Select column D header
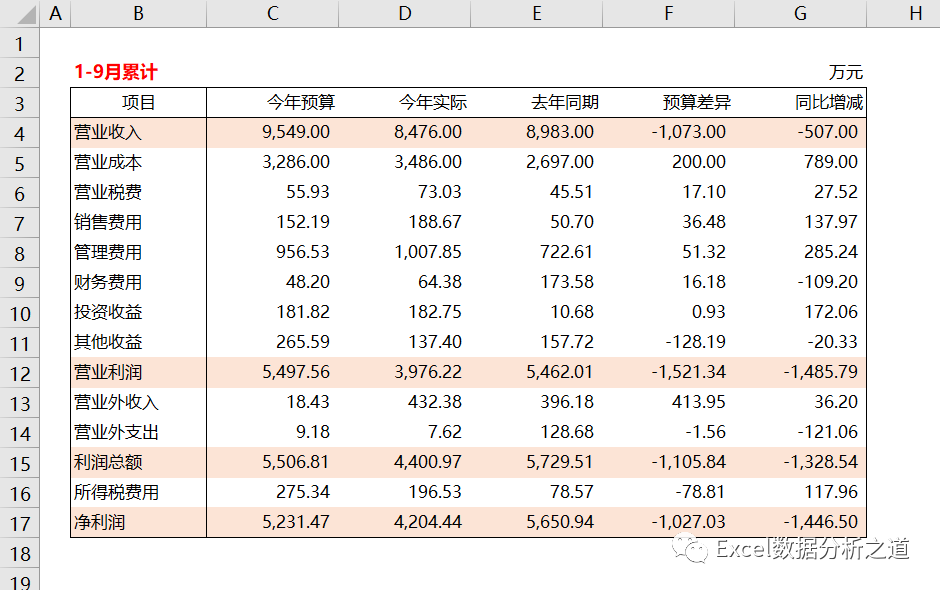The height and width of the screenshot is (590, 940). [405, 13]
